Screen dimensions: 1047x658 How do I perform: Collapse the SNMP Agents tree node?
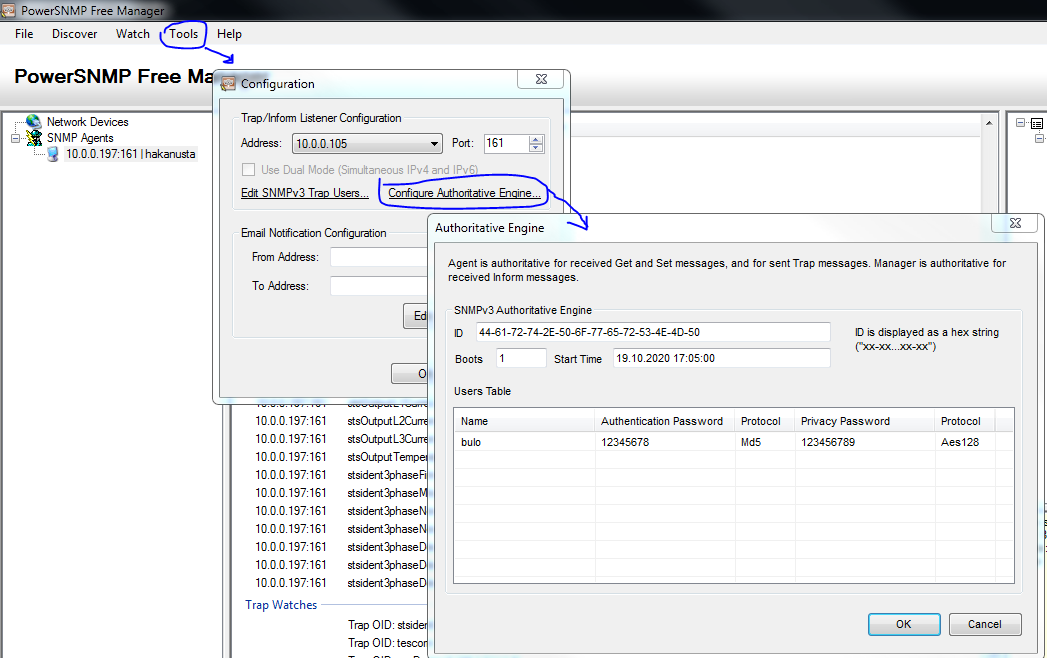point(15,138)
